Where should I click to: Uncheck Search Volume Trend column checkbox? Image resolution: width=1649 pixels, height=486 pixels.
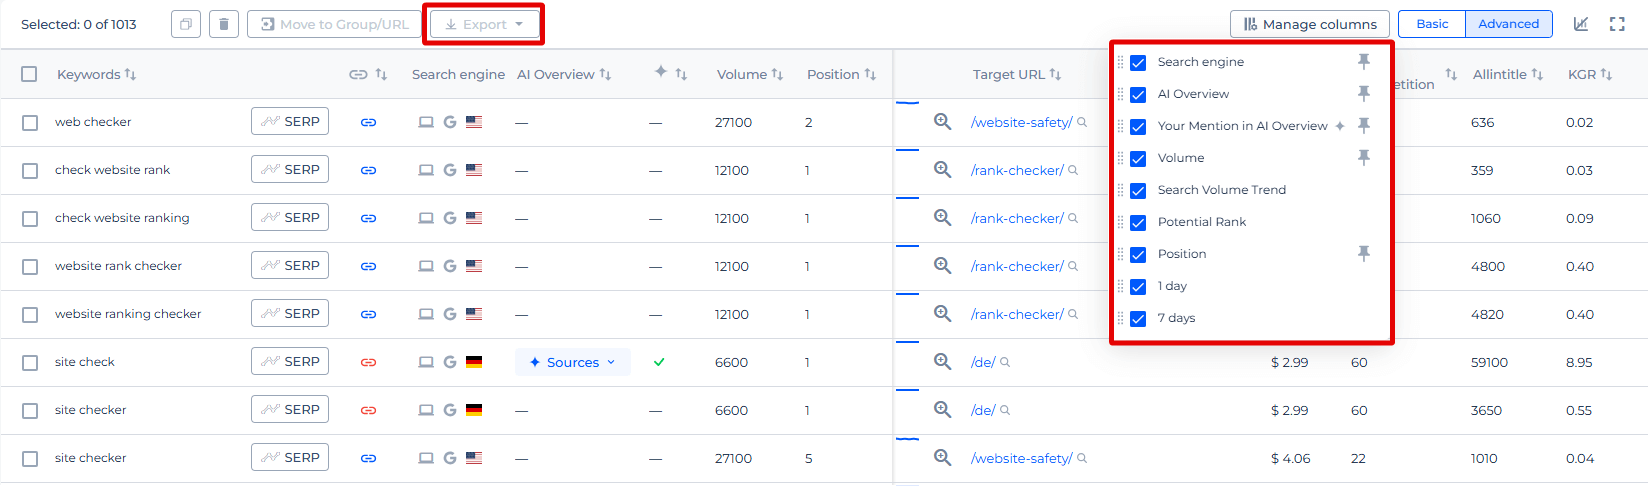(x=1138, y=190)
